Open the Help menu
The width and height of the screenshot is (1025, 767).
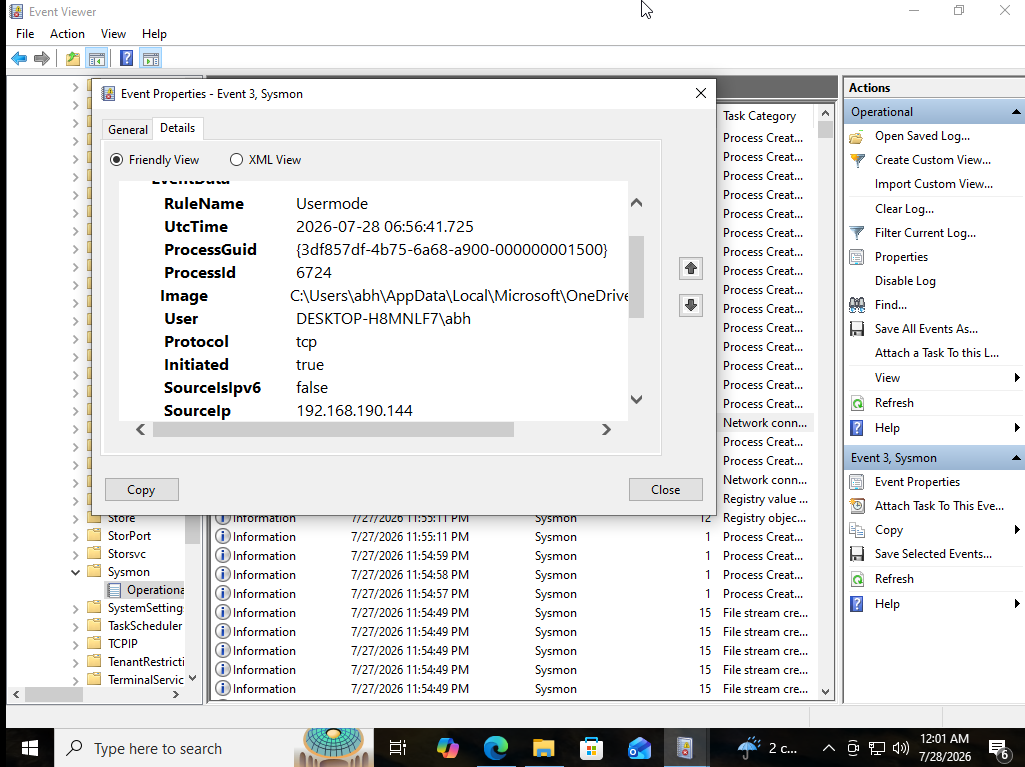[x=154, y=34]
